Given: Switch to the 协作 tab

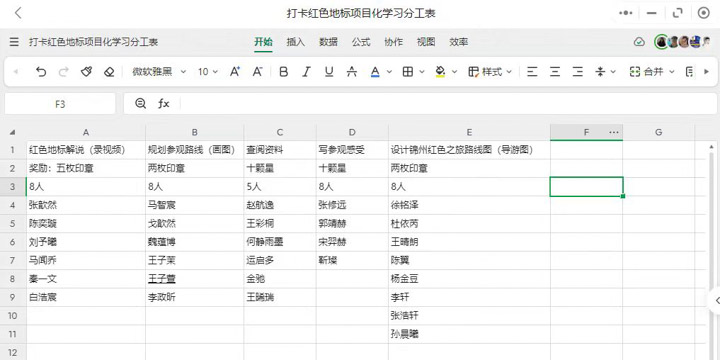Looking at the screenshot, I should [394, 42].
